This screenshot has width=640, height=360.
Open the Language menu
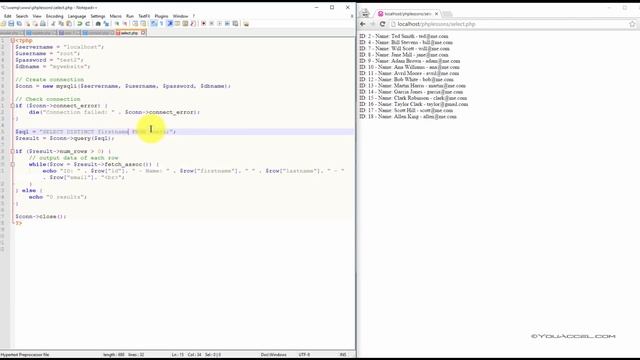tap(77, 16)
